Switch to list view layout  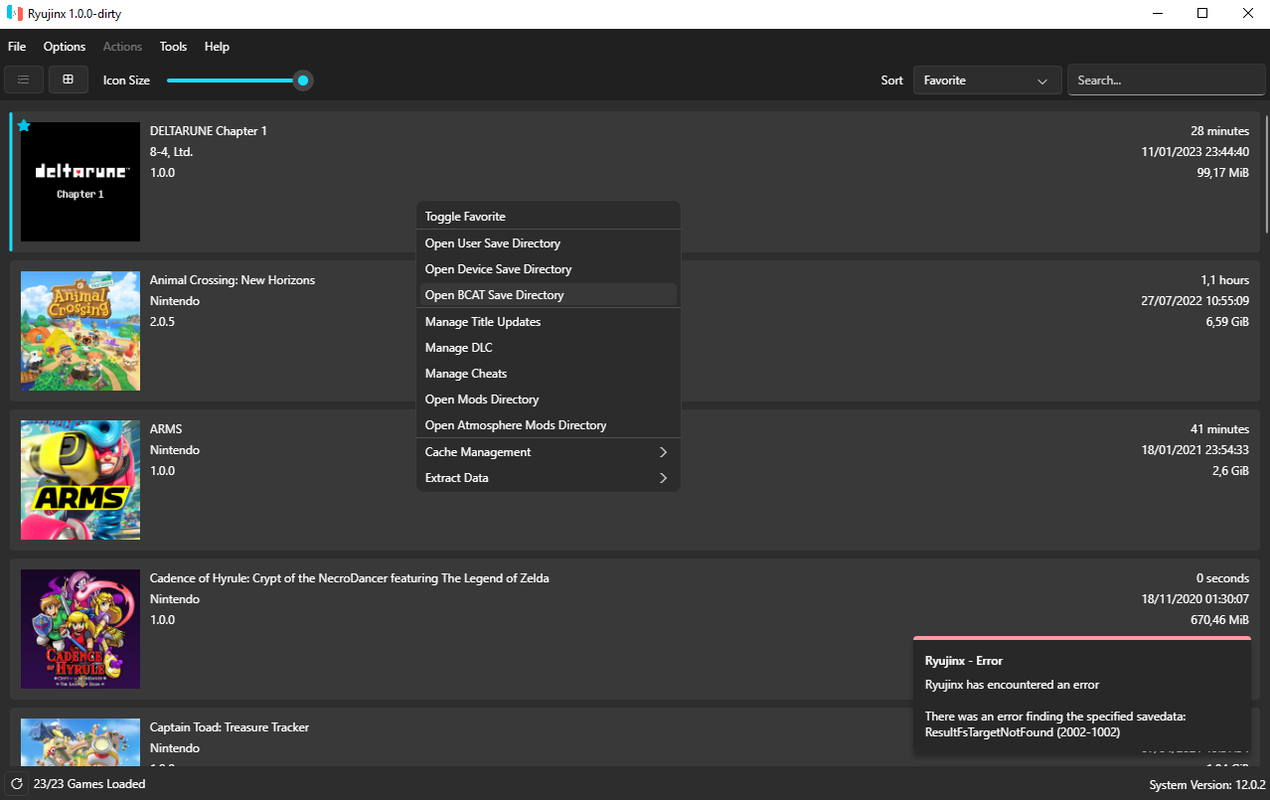pos(23,80)
